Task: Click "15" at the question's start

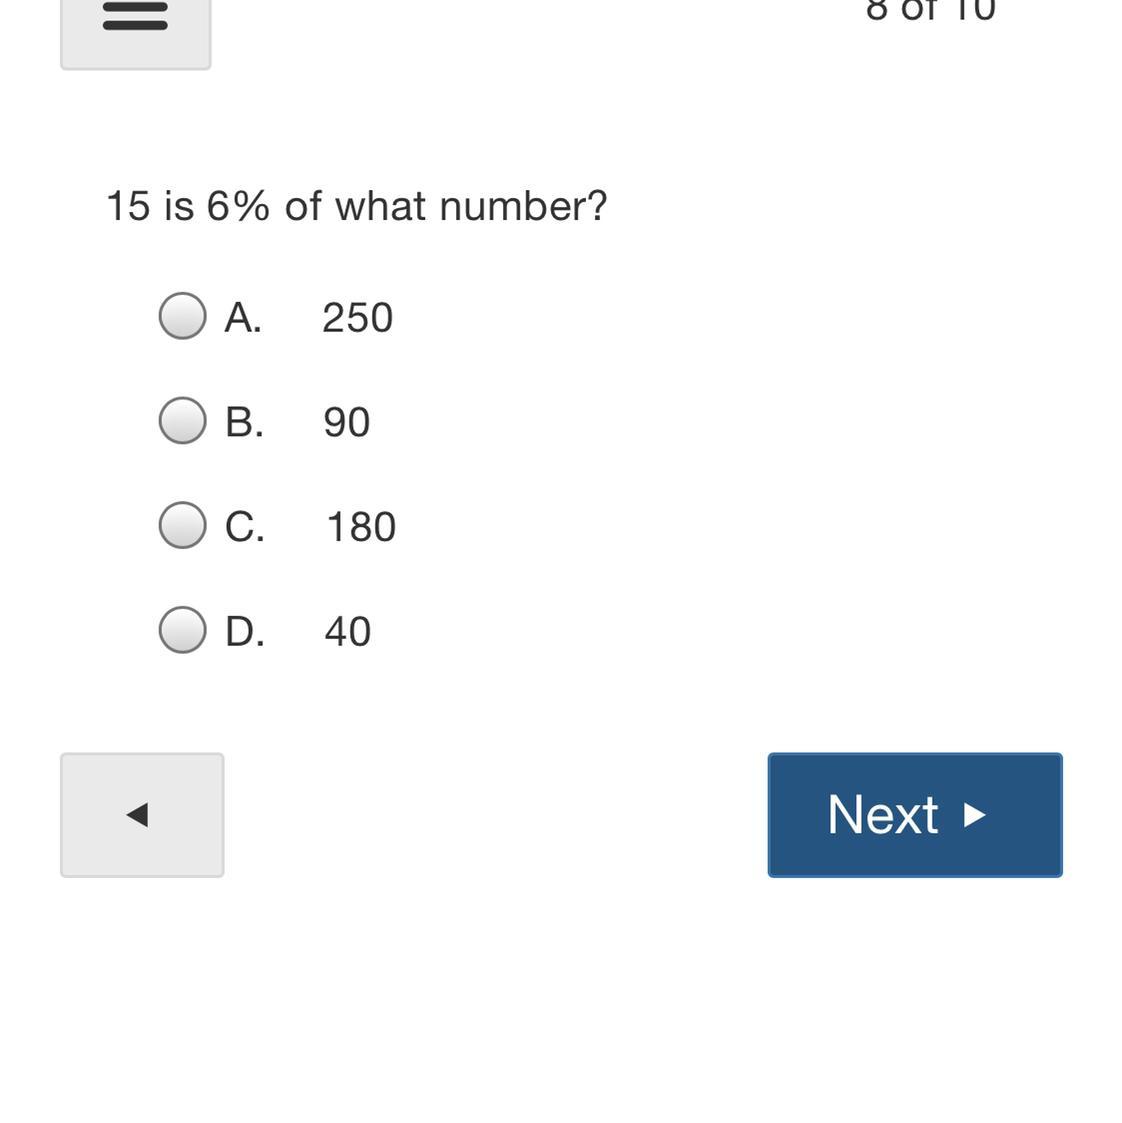Action: (x=128, y=206)
